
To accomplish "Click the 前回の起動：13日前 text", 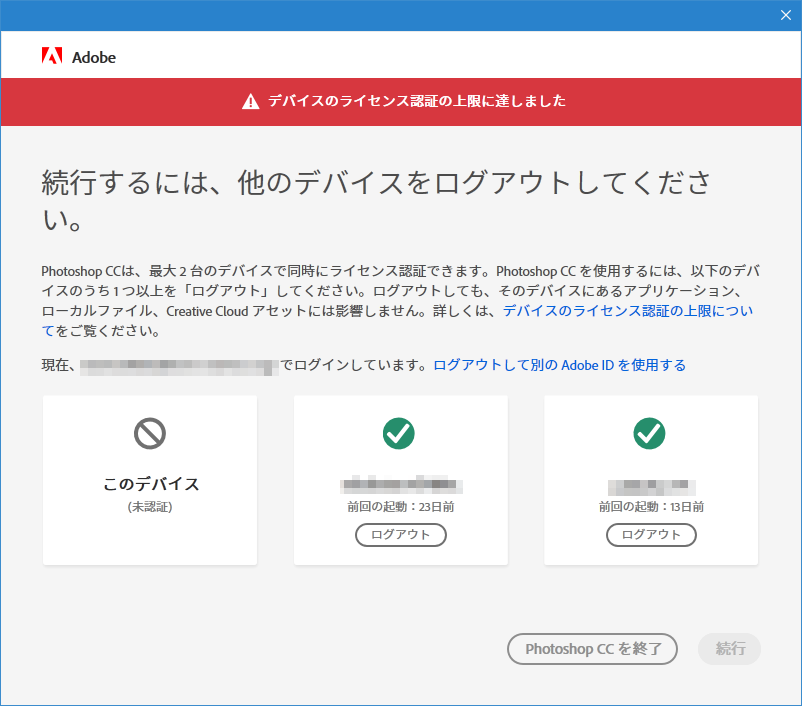I will [651, 507].
